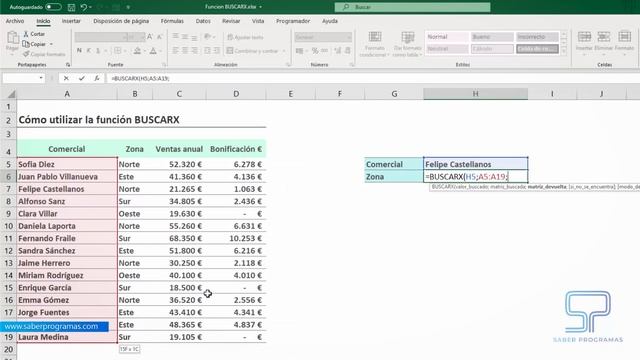Click Copiar formato brush
Screen dimensions: 640x360
pos(44,54)
